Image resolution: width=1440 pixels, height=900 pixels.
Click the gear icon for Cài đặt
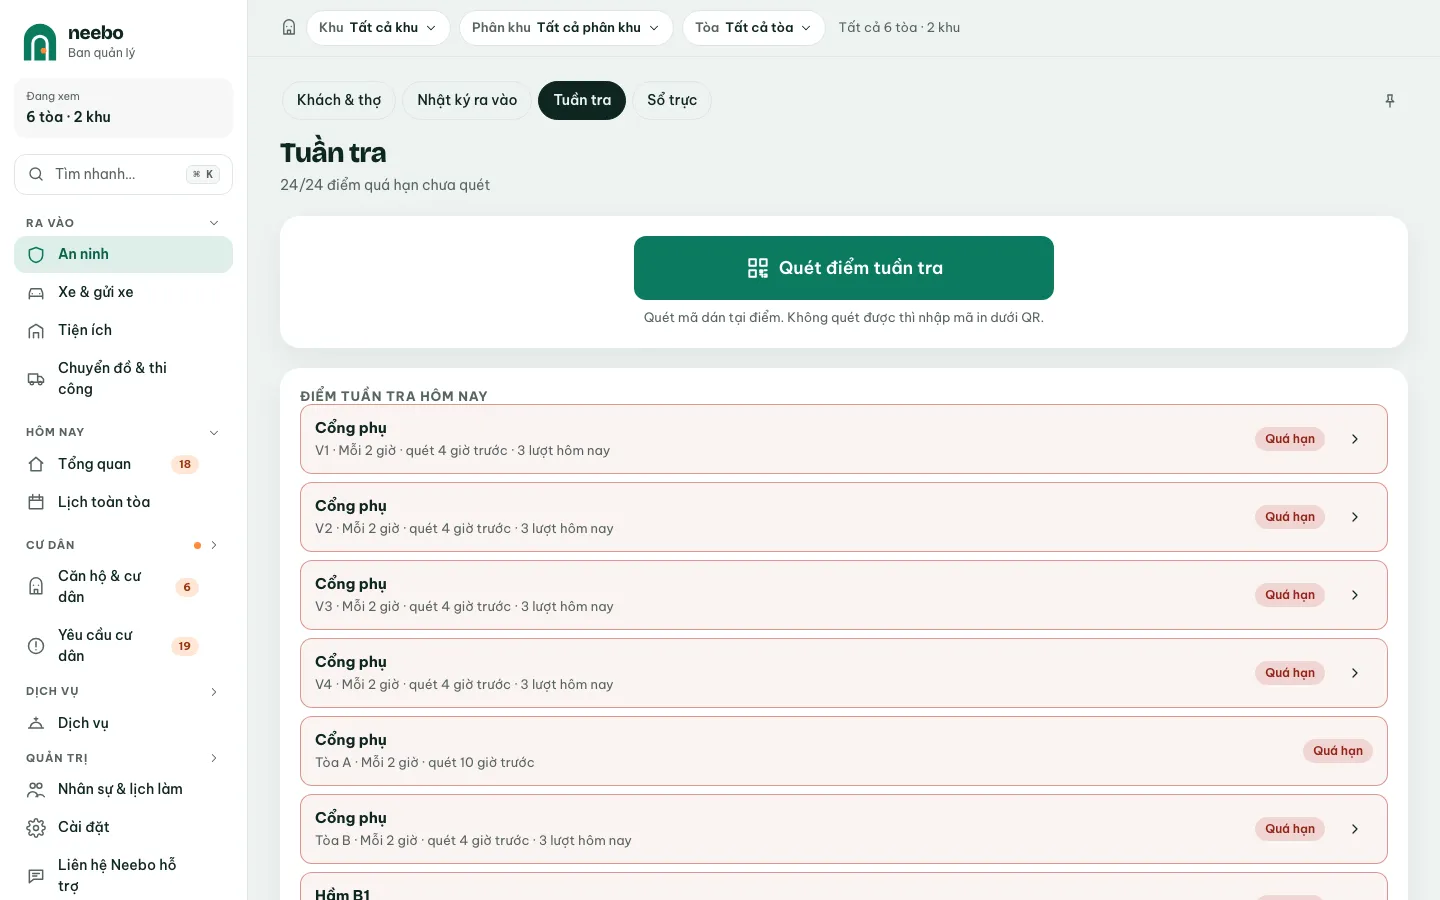point(36,827)
